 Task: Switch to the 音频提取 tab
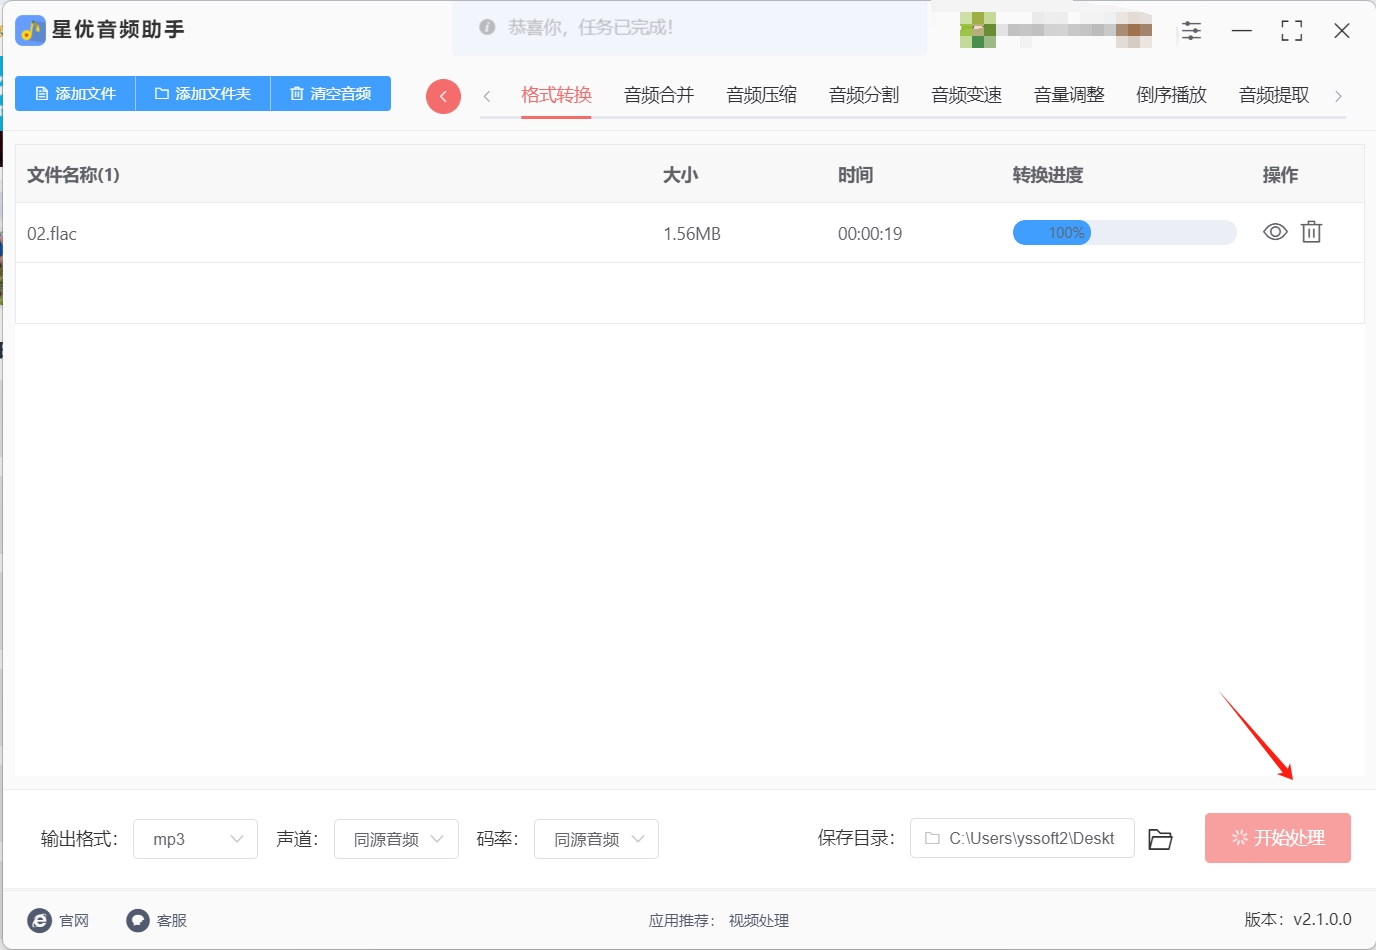1274,95
